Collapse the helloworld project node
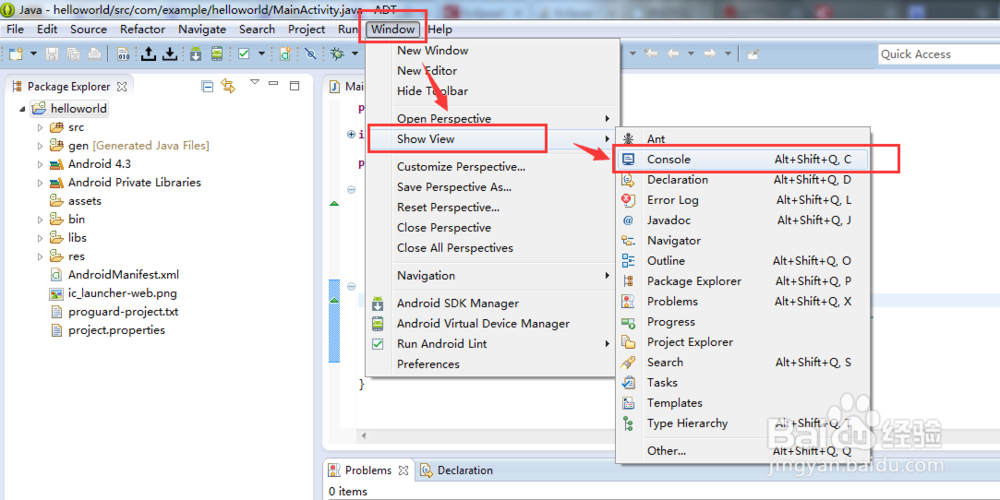 point(23,109)
